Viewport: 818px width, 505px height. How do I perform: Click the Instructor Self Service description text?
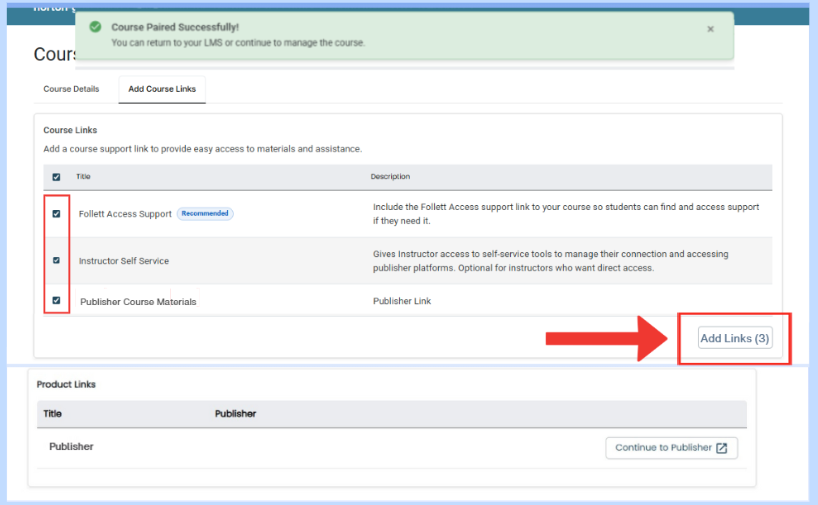pos(550,261)
